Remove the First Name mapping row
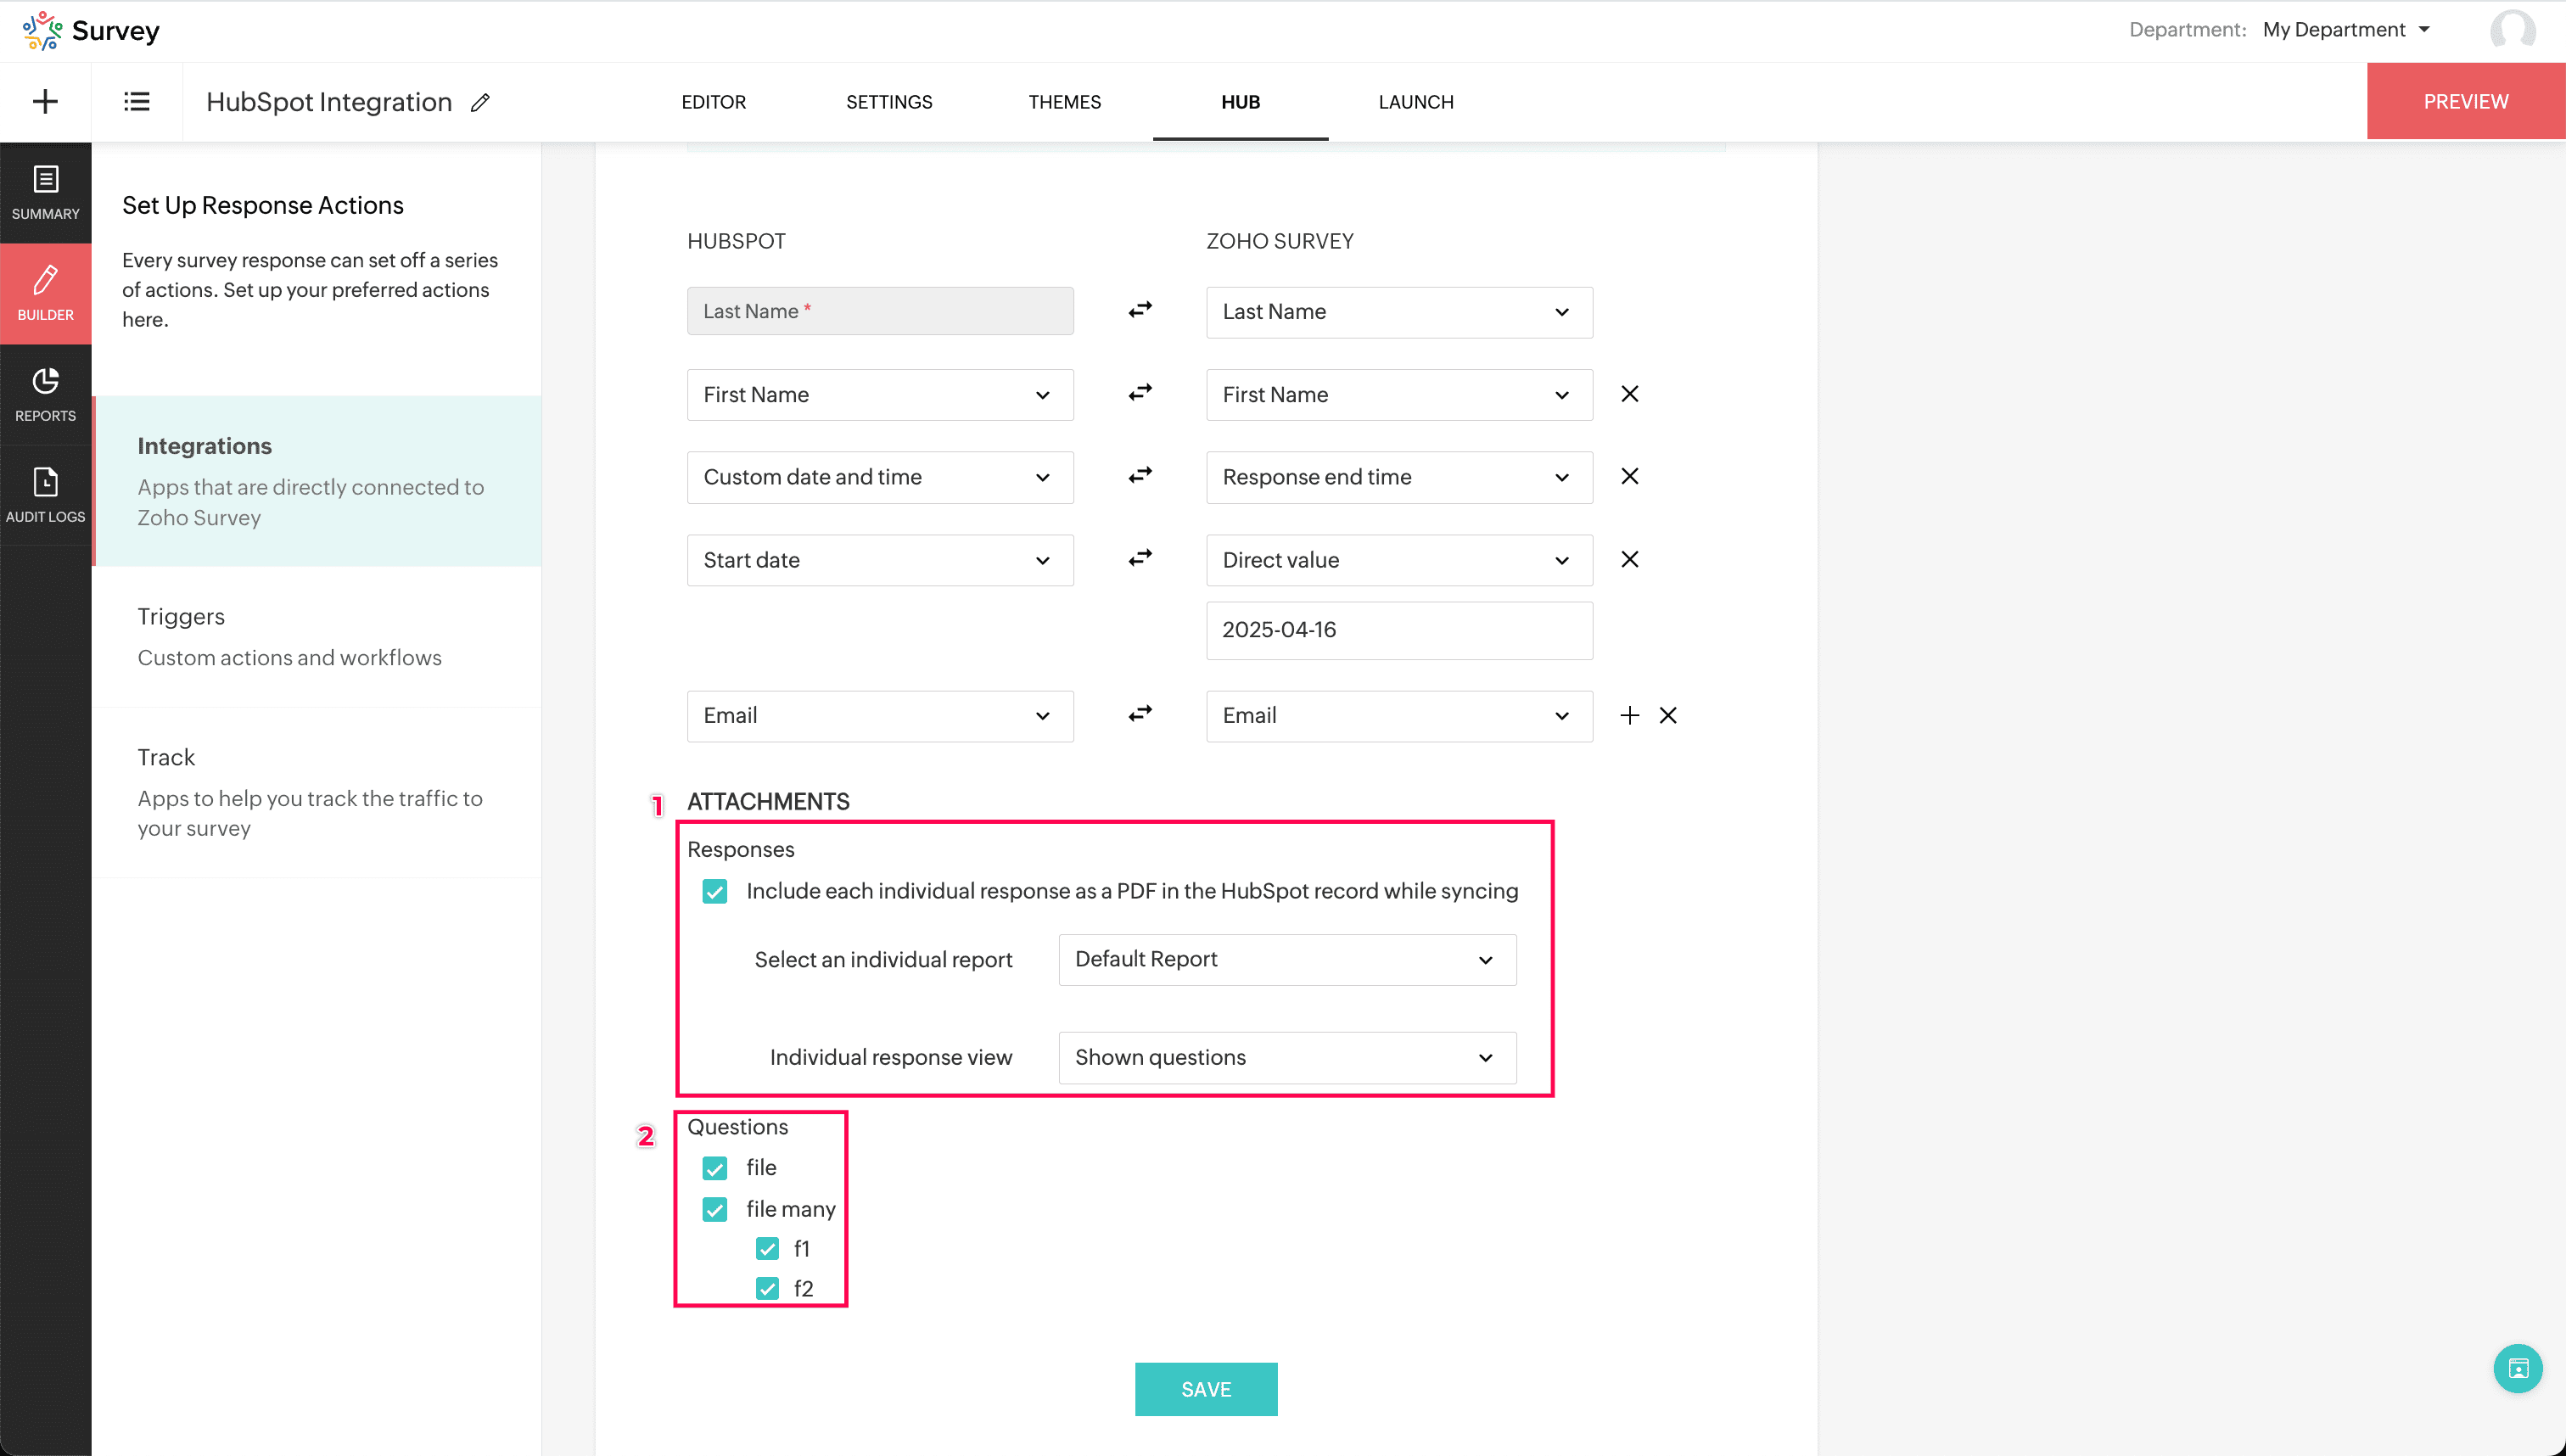Screen dimensions: 2566x1456 1630,394
